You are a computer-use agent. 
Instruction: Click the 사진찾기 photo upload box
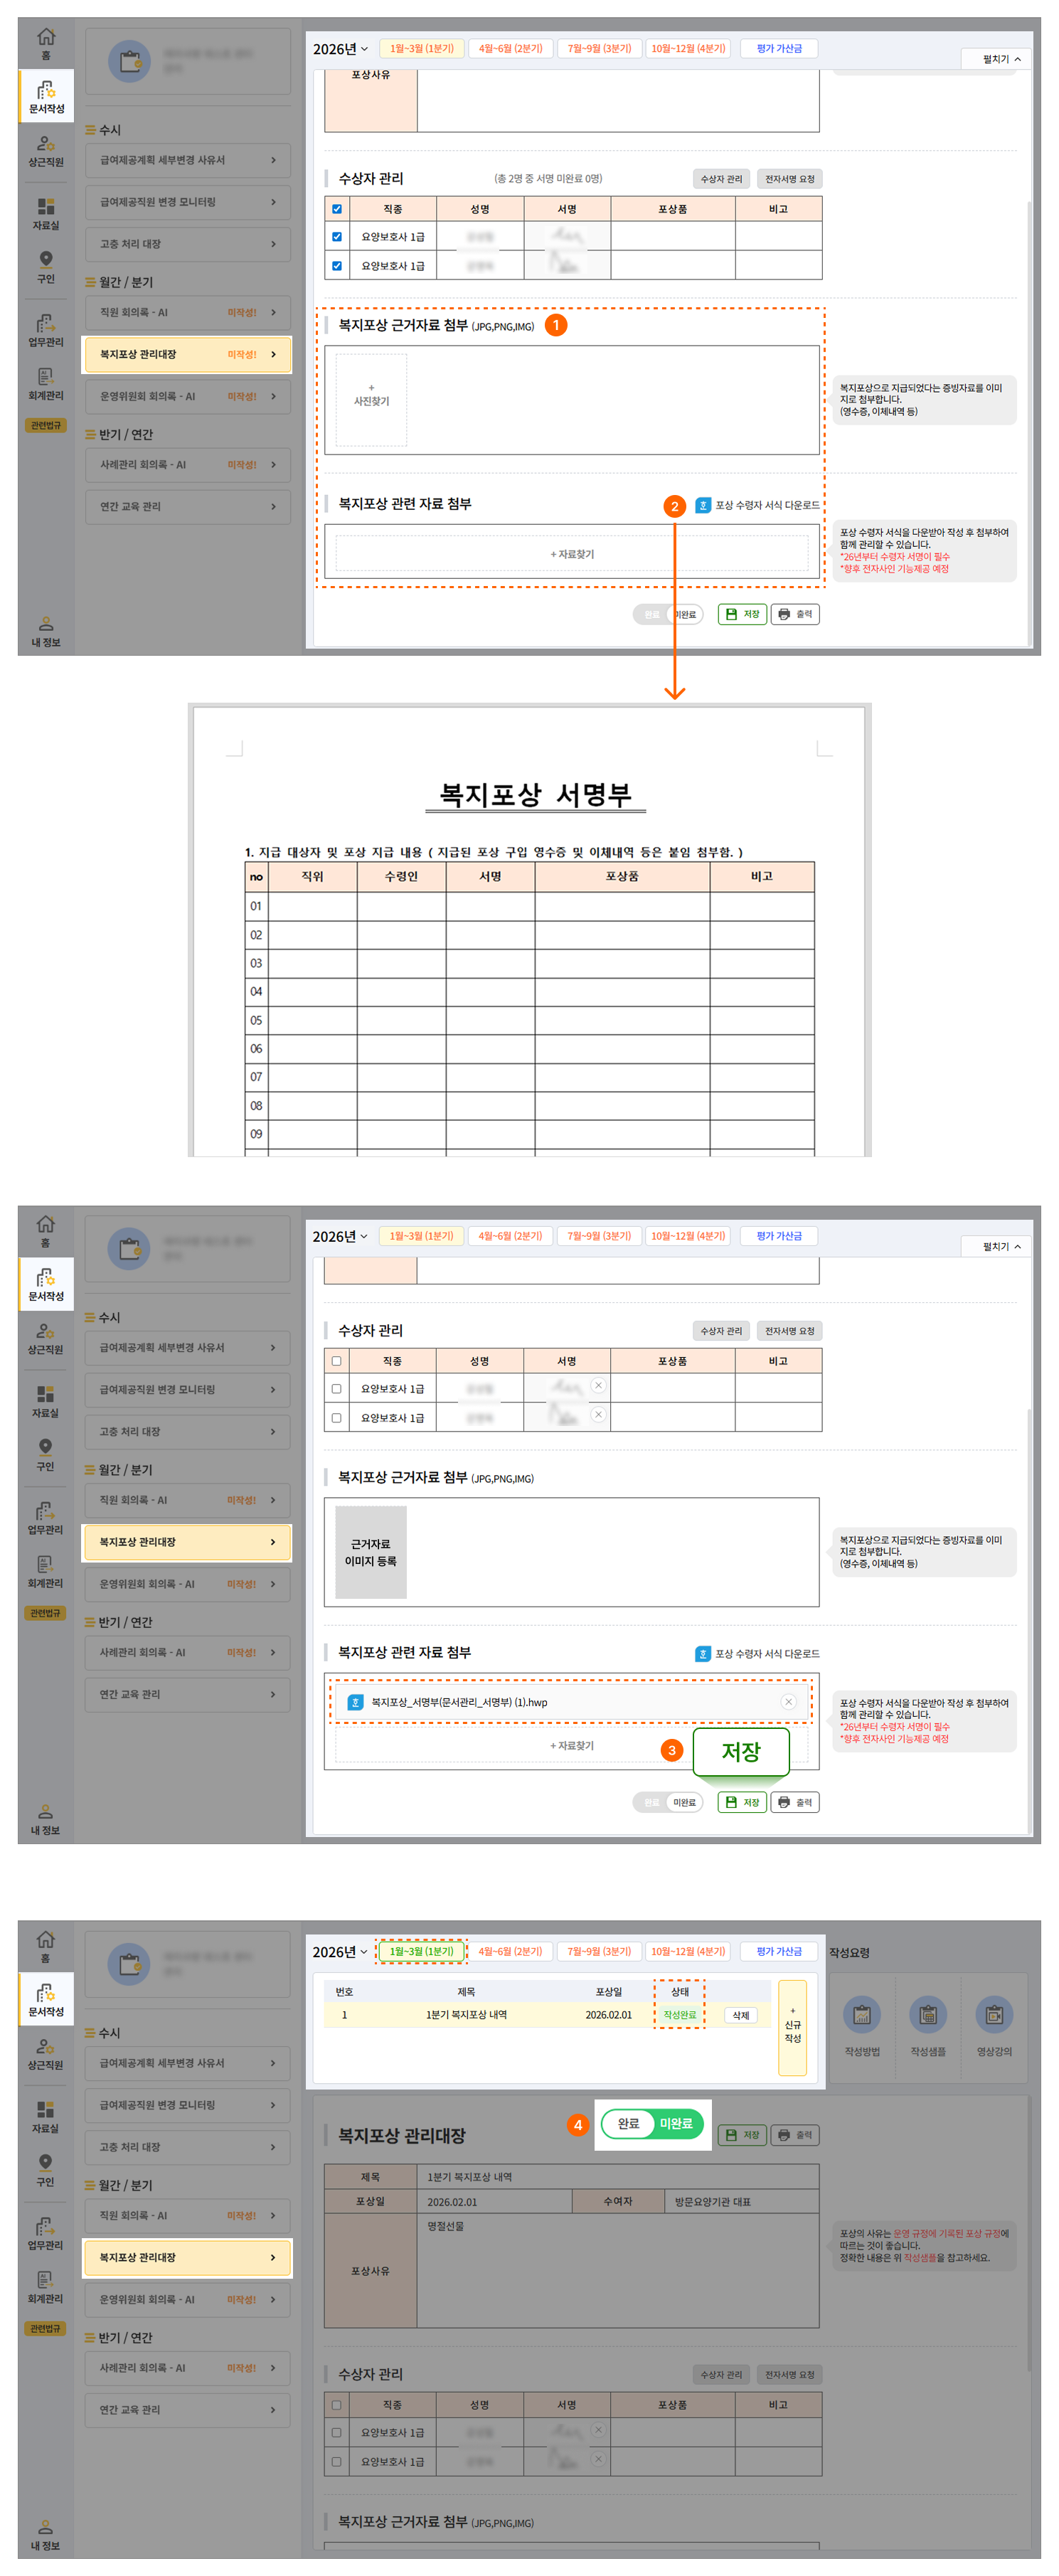(x=371, y=399)
